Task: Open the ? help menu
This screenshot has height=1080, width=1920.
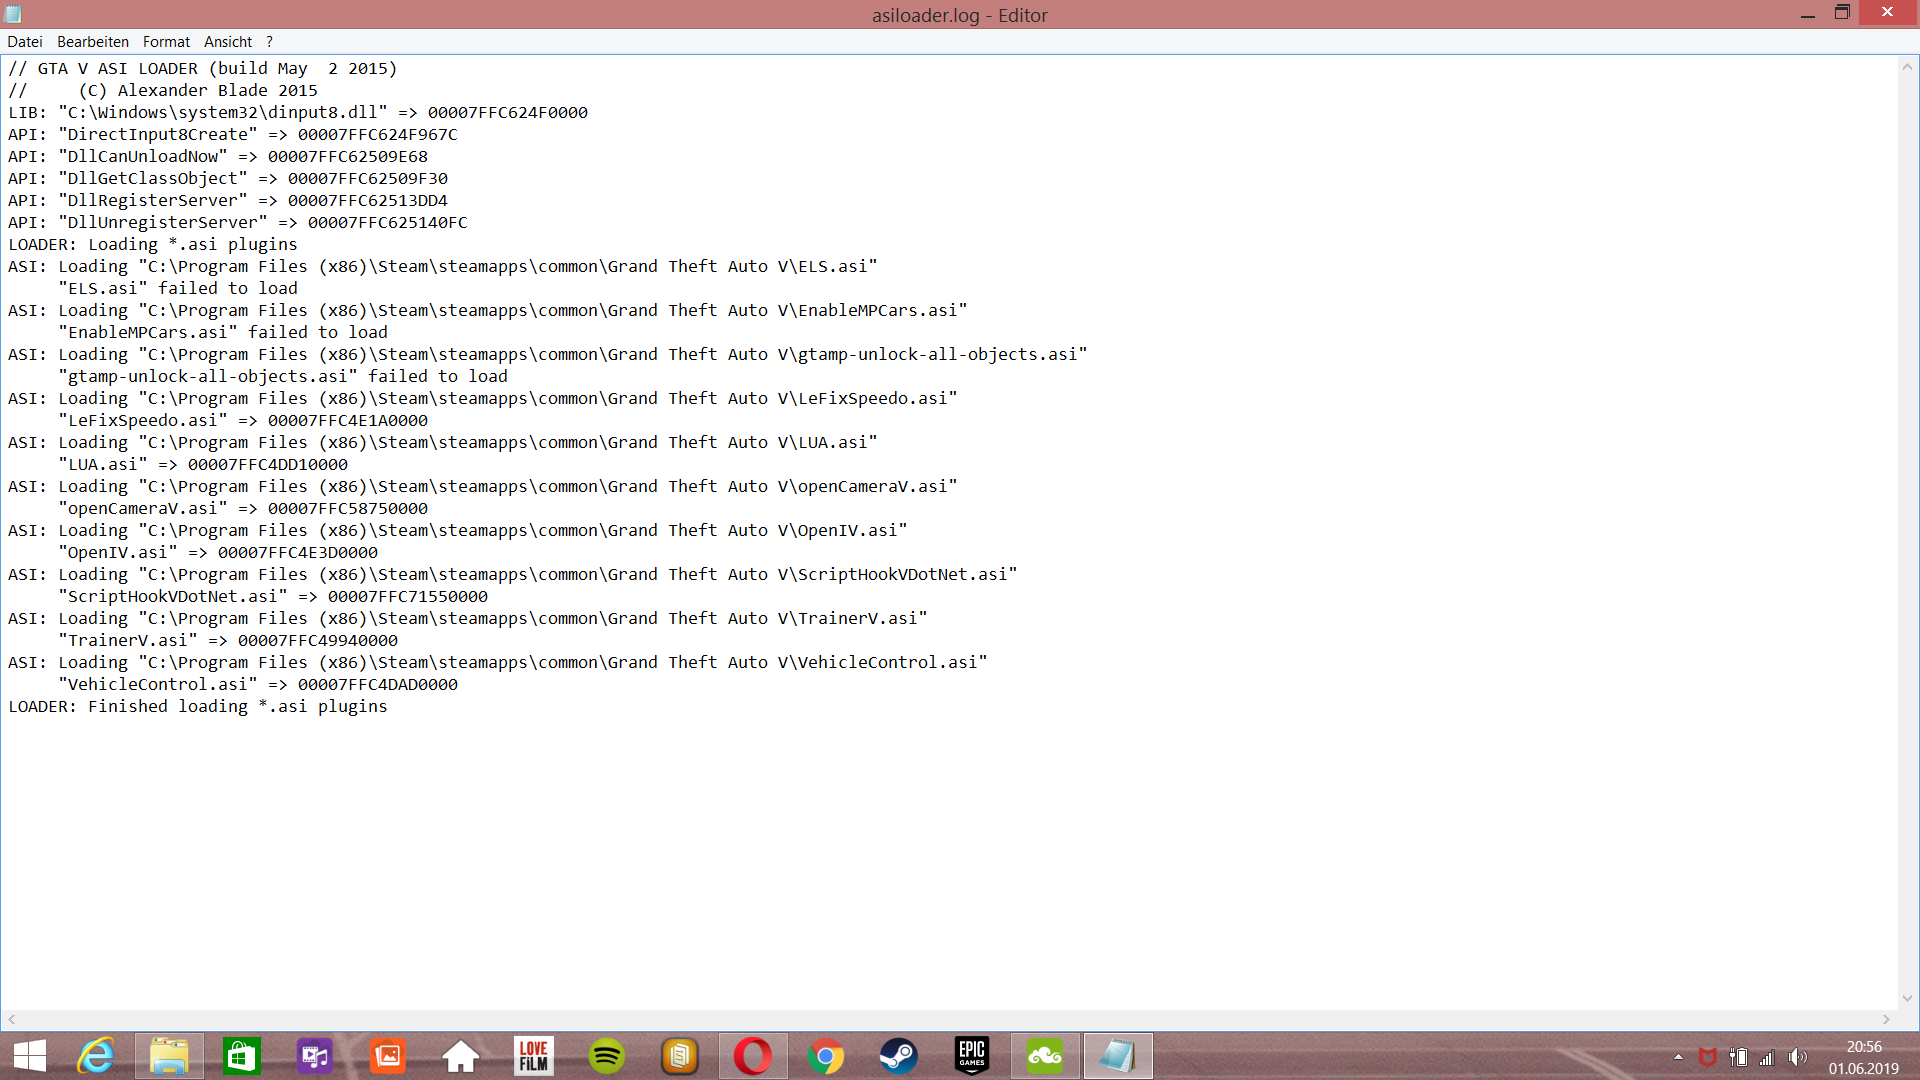Action: tap(269, 42)
